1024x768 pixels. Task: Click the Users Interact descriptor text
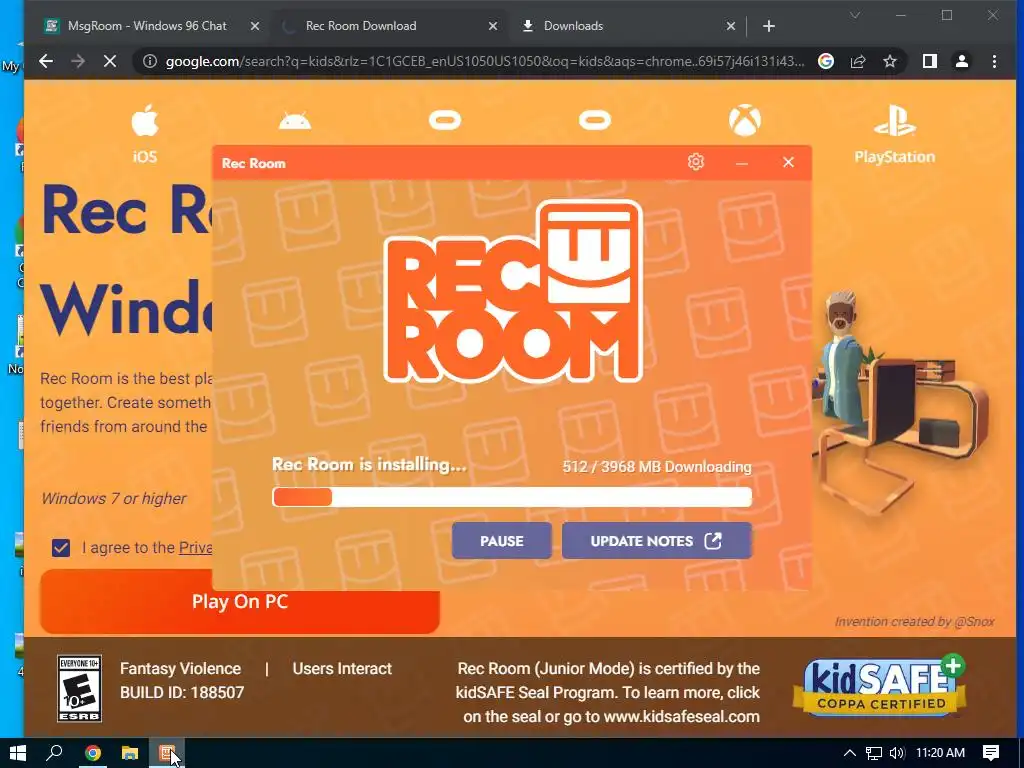[x=342, y=668]
